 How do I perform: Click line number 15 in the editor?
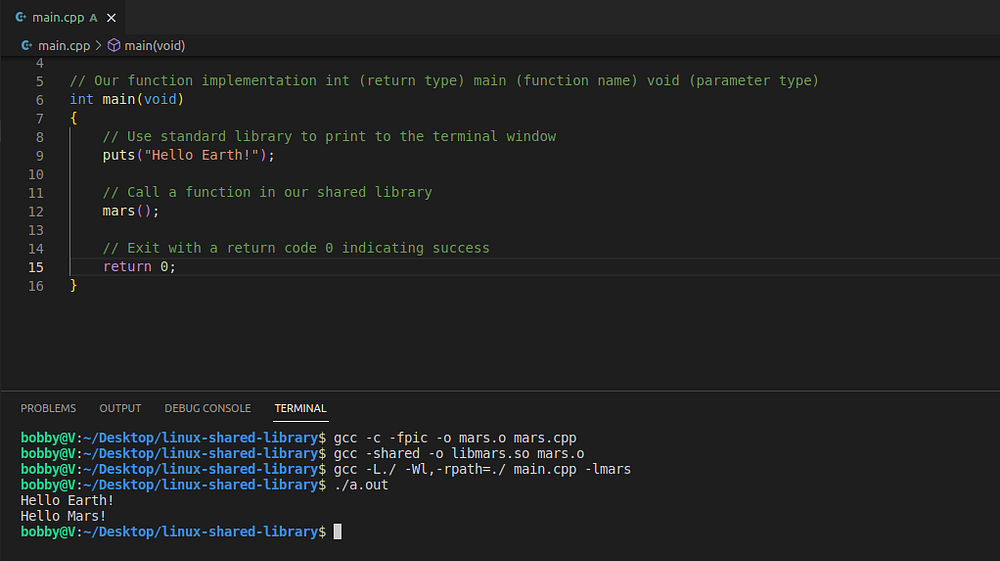click(36, 267)
